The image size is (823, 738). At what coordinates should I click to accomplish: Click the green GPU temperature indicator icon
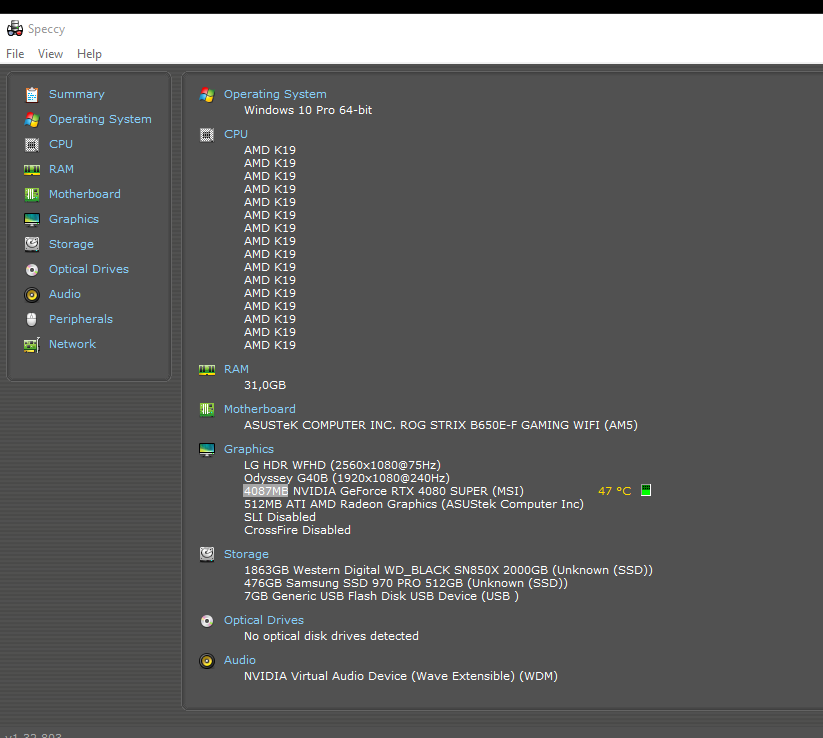[646, 490]
